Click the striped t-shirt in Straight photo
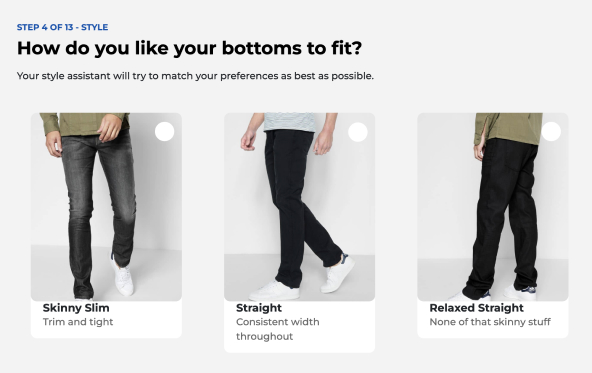 point(289,122)
